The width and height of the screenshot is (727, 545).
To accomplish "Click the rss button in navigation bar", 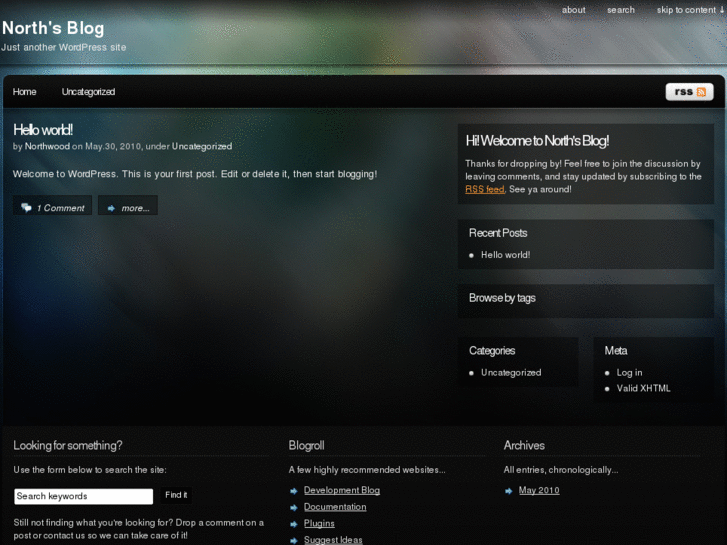I will click(689, 92).
